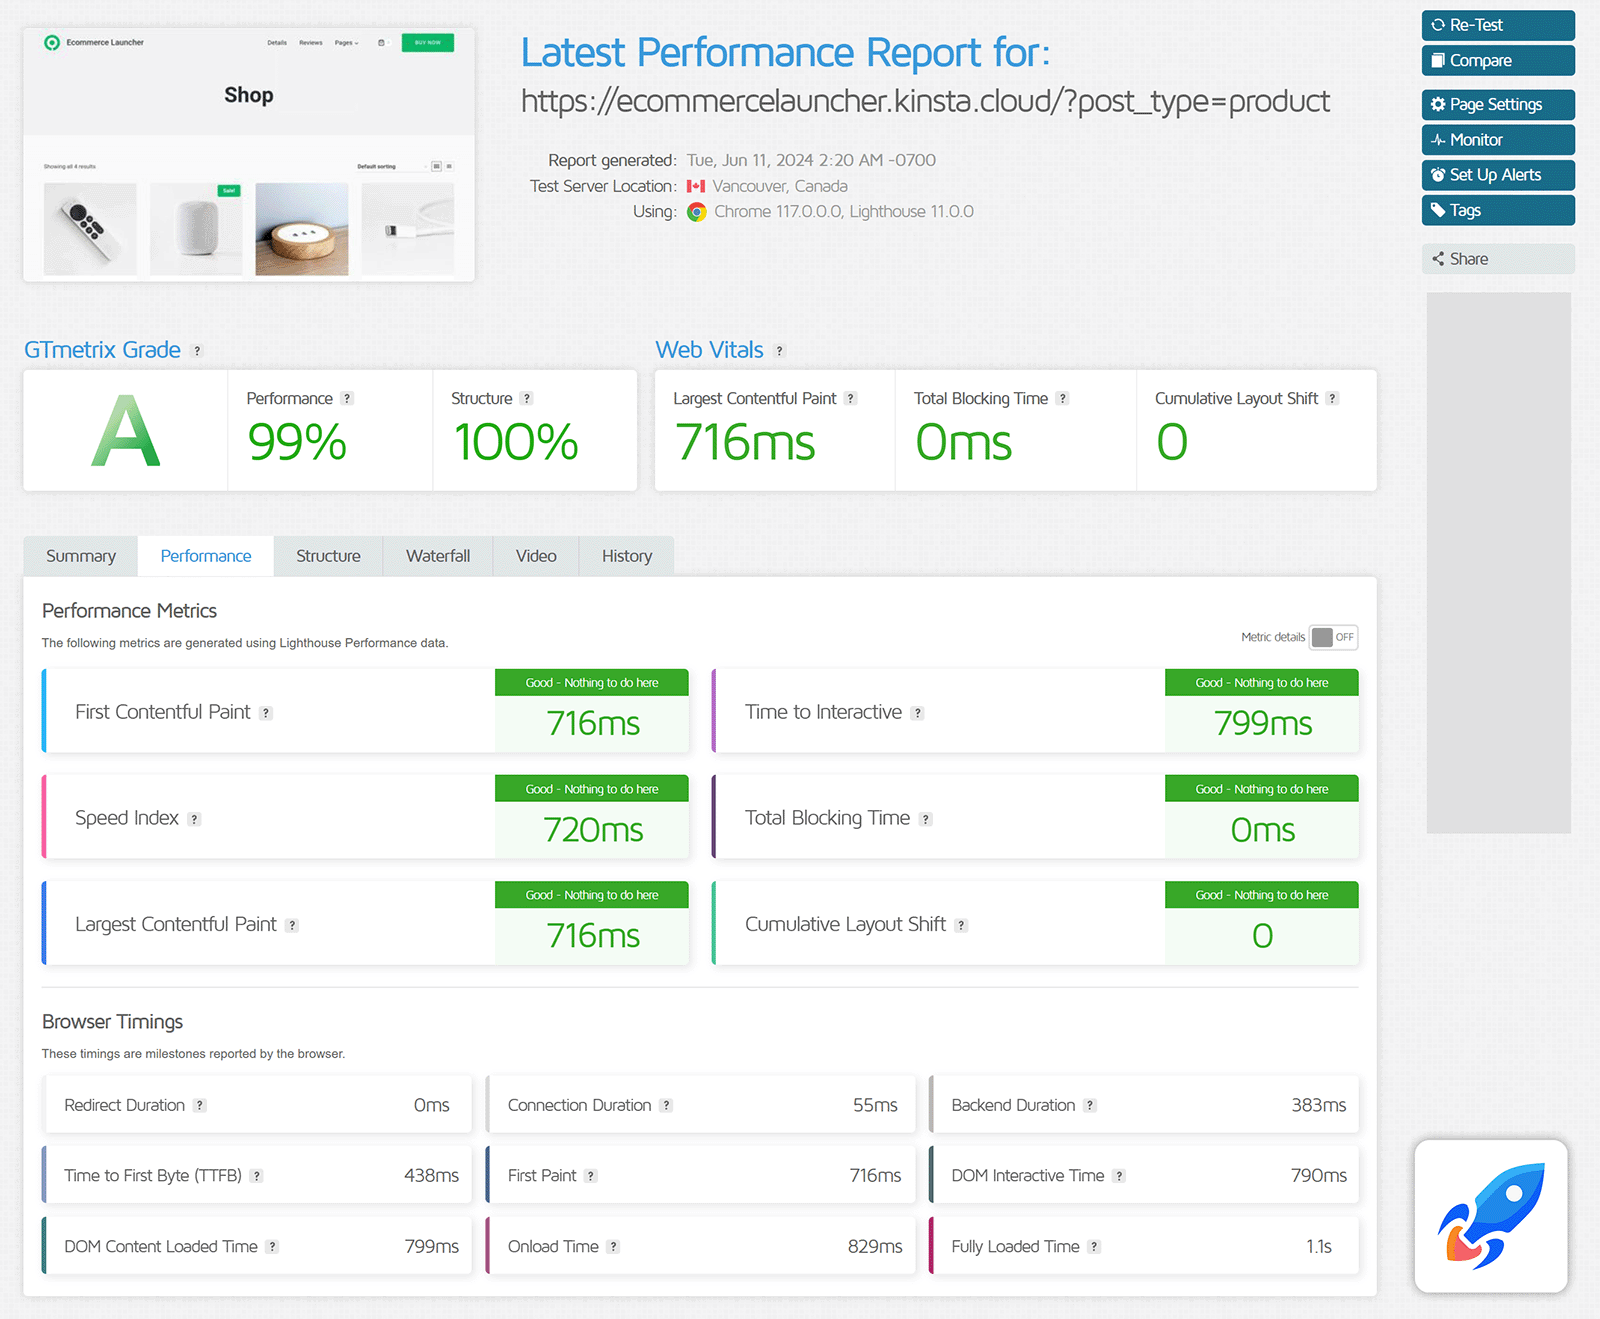Click the Re-Test button
This screenshot has width=1600, height=1319.
1498,25
